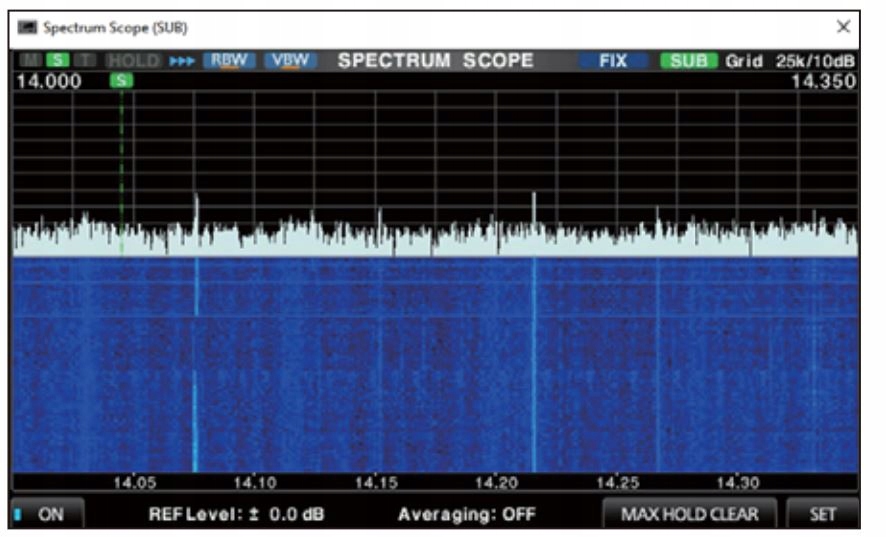The height and width of the screenshot is (537, 887).
Task: Switch the FIX scope mode
Action: pyautogui.click(x=612, y=61)
